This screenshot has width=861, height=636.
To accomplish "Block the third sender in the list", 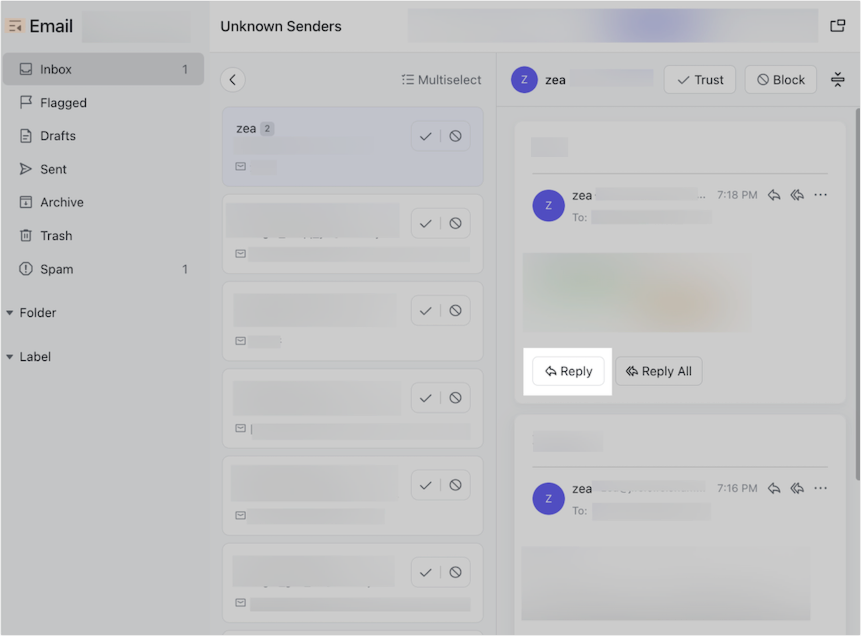I will pos(455,311).
